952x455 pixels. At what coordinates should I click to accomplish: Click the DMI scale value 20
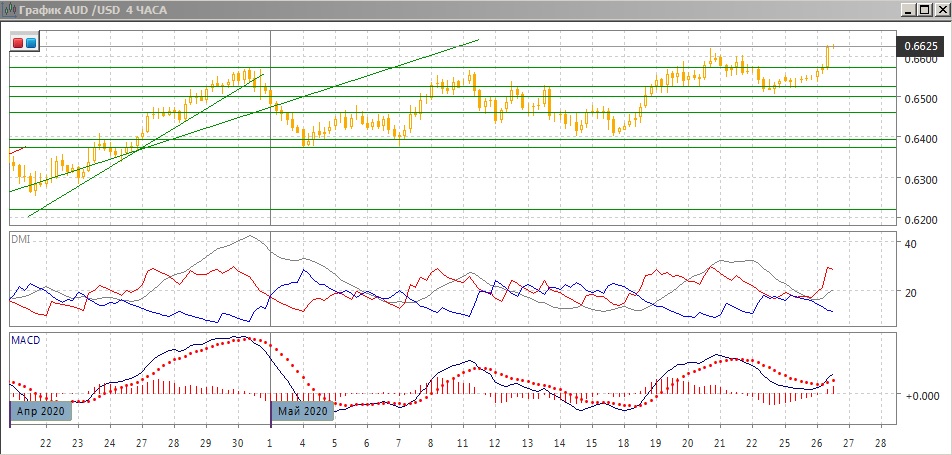click(x=909, y=293)
